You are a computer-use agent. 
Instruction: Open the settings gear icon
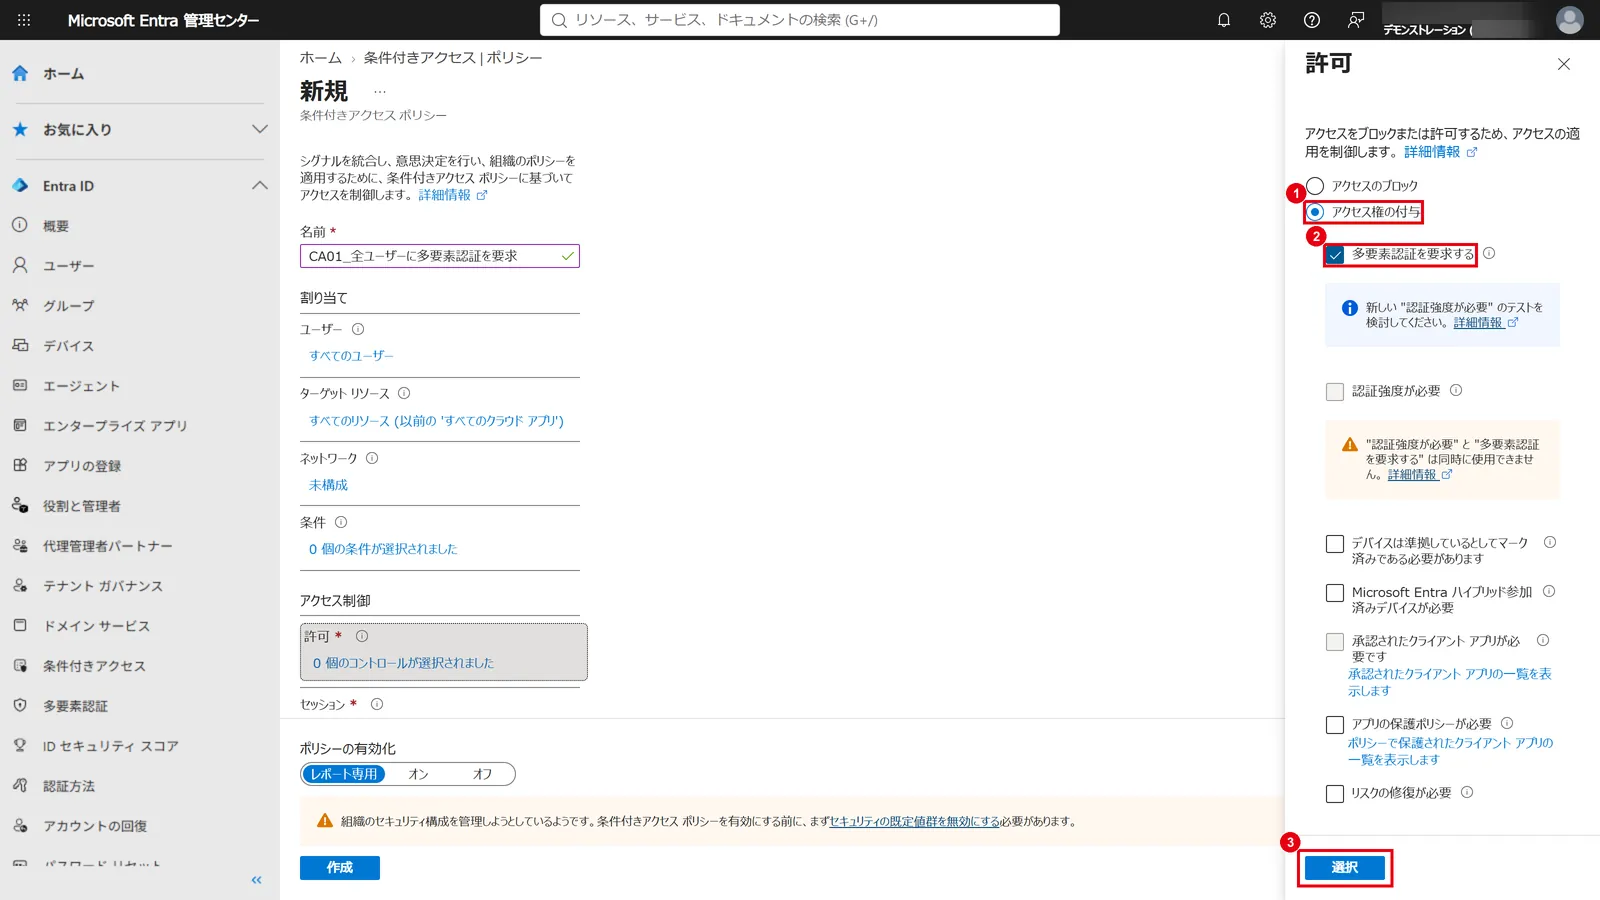[1268, 20]
